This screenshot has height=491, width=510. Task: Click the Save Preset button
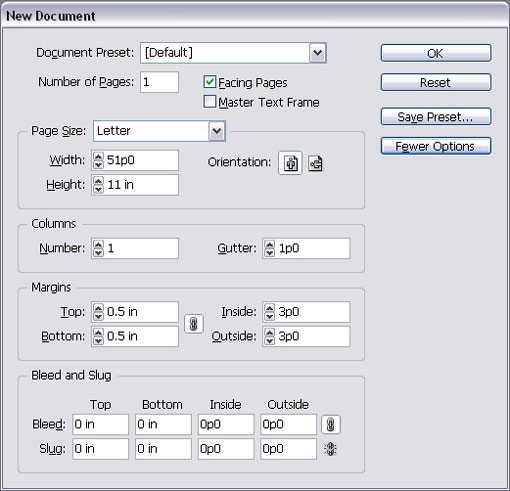436,116
